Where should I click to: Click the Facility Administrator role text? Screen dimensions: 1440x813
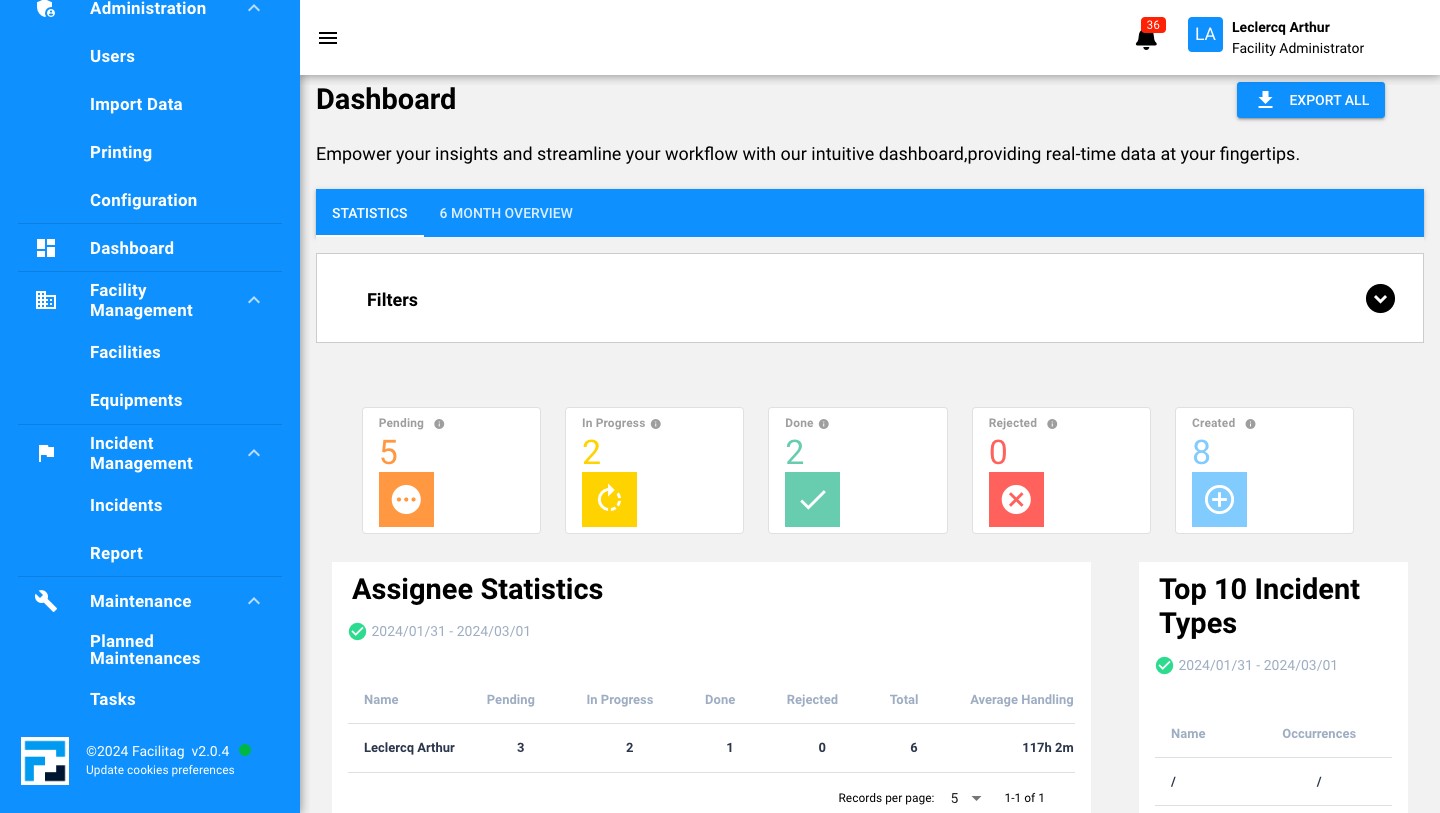pos(1298,48)
